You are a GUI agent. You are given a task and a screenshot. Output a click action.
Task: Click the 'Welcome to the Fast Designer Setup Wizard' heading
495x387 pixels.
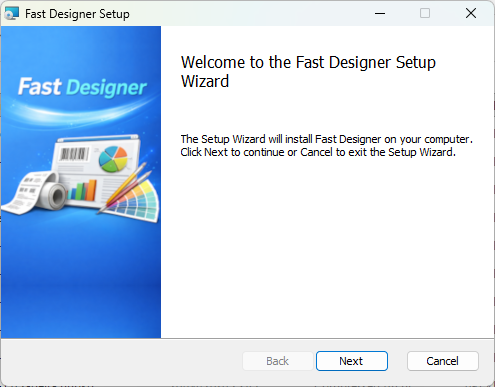tap(308, 71)
